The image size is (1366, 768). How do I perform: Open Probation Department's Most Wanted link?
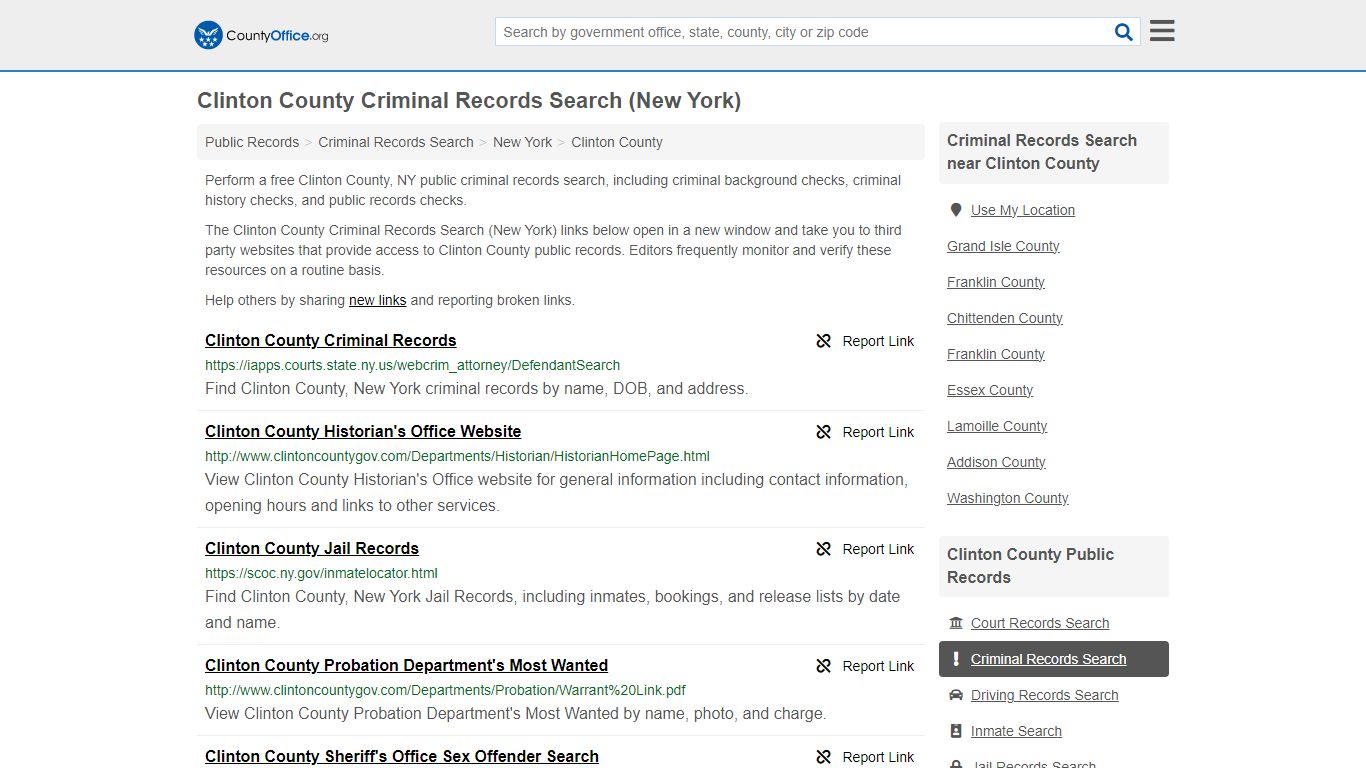pyautogui.click(x=406, y=665)
